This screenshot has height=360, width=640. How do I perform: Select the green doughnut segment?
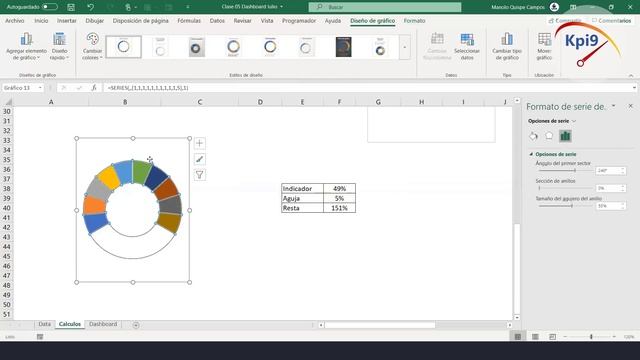click(x=142, y=171)
